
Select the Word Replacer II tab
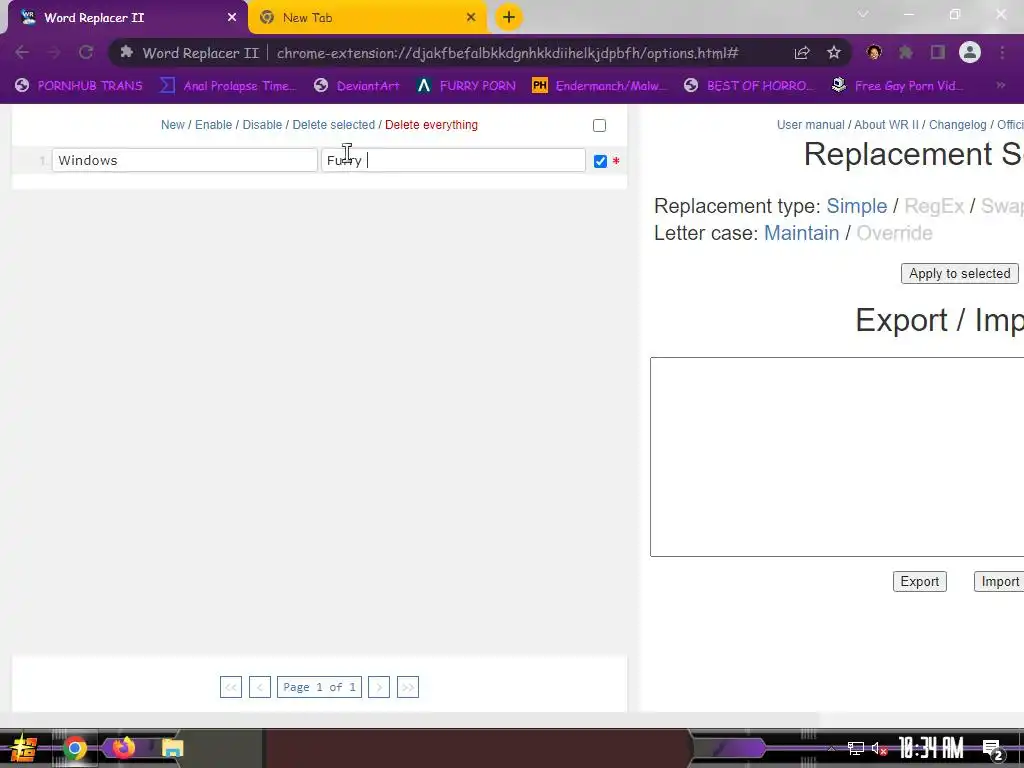click(124, 18)
